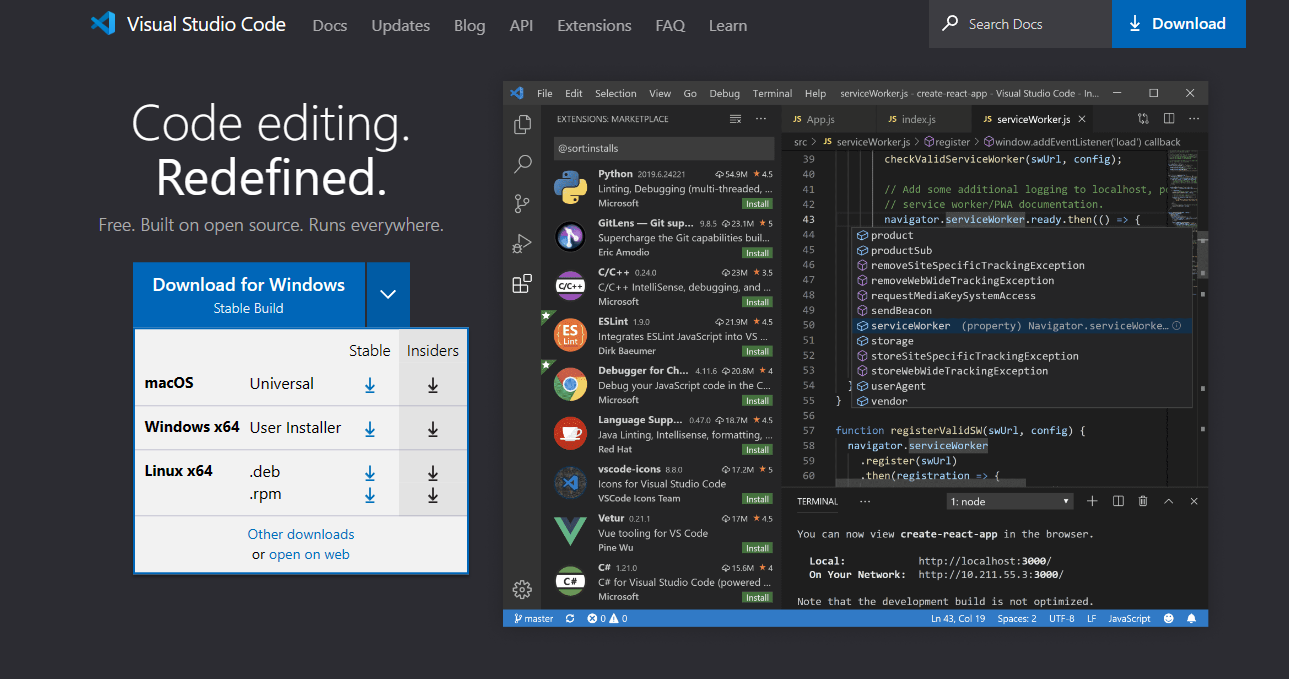This screenshot has width=1289, height=690.
Task: Click the sync changes icon in the status bar
Action: (570, 619)
